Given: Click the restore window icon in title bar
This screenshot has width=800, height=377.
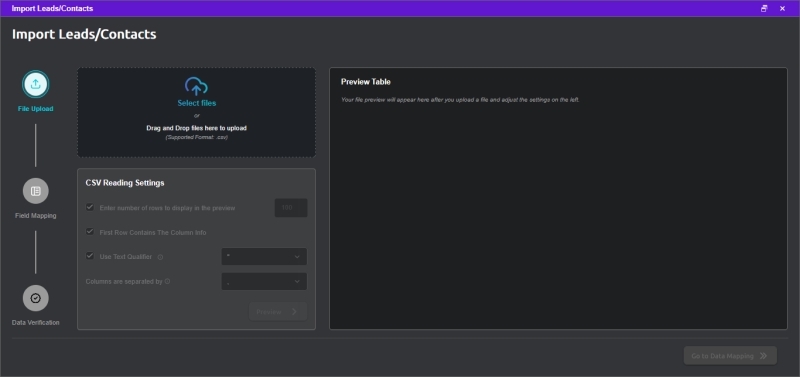Looking at the screenshot, I should click(764, 8).
